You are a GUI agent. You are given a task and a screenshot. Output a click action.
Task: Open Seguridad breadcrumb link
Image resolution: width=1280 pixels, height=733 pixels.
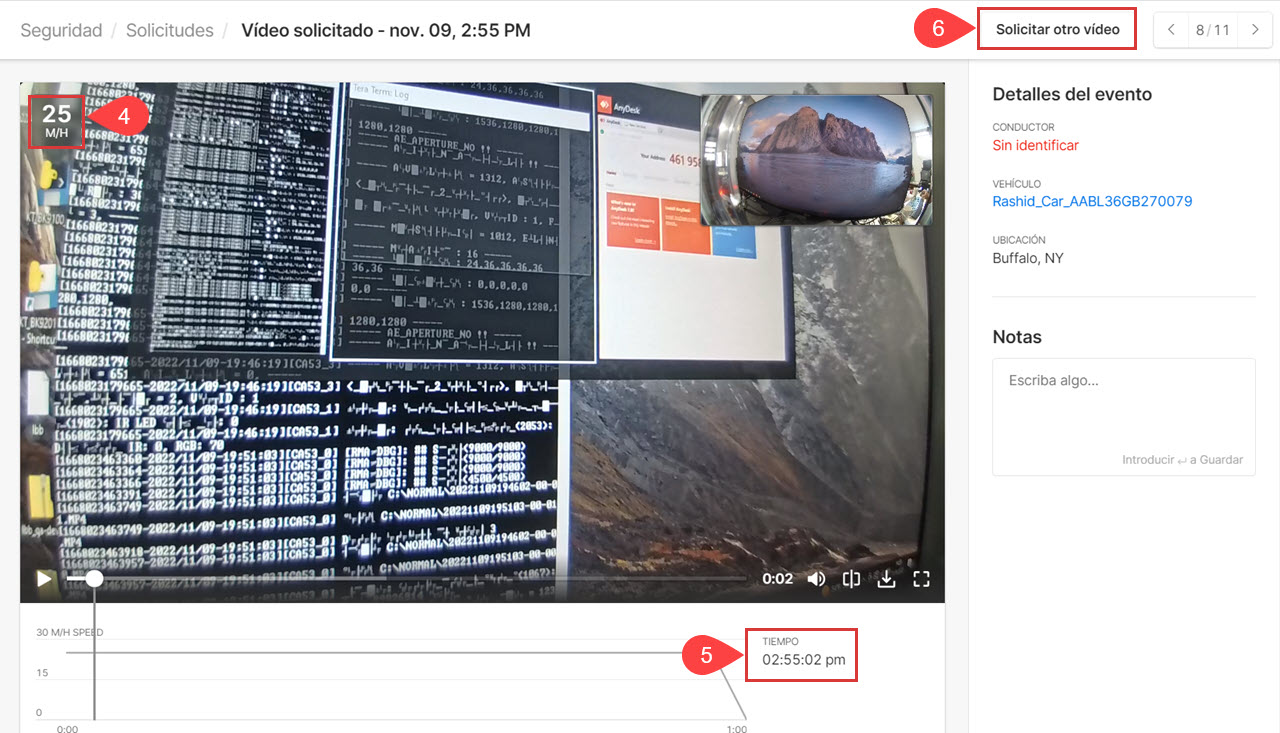click(x=61, y=30)
